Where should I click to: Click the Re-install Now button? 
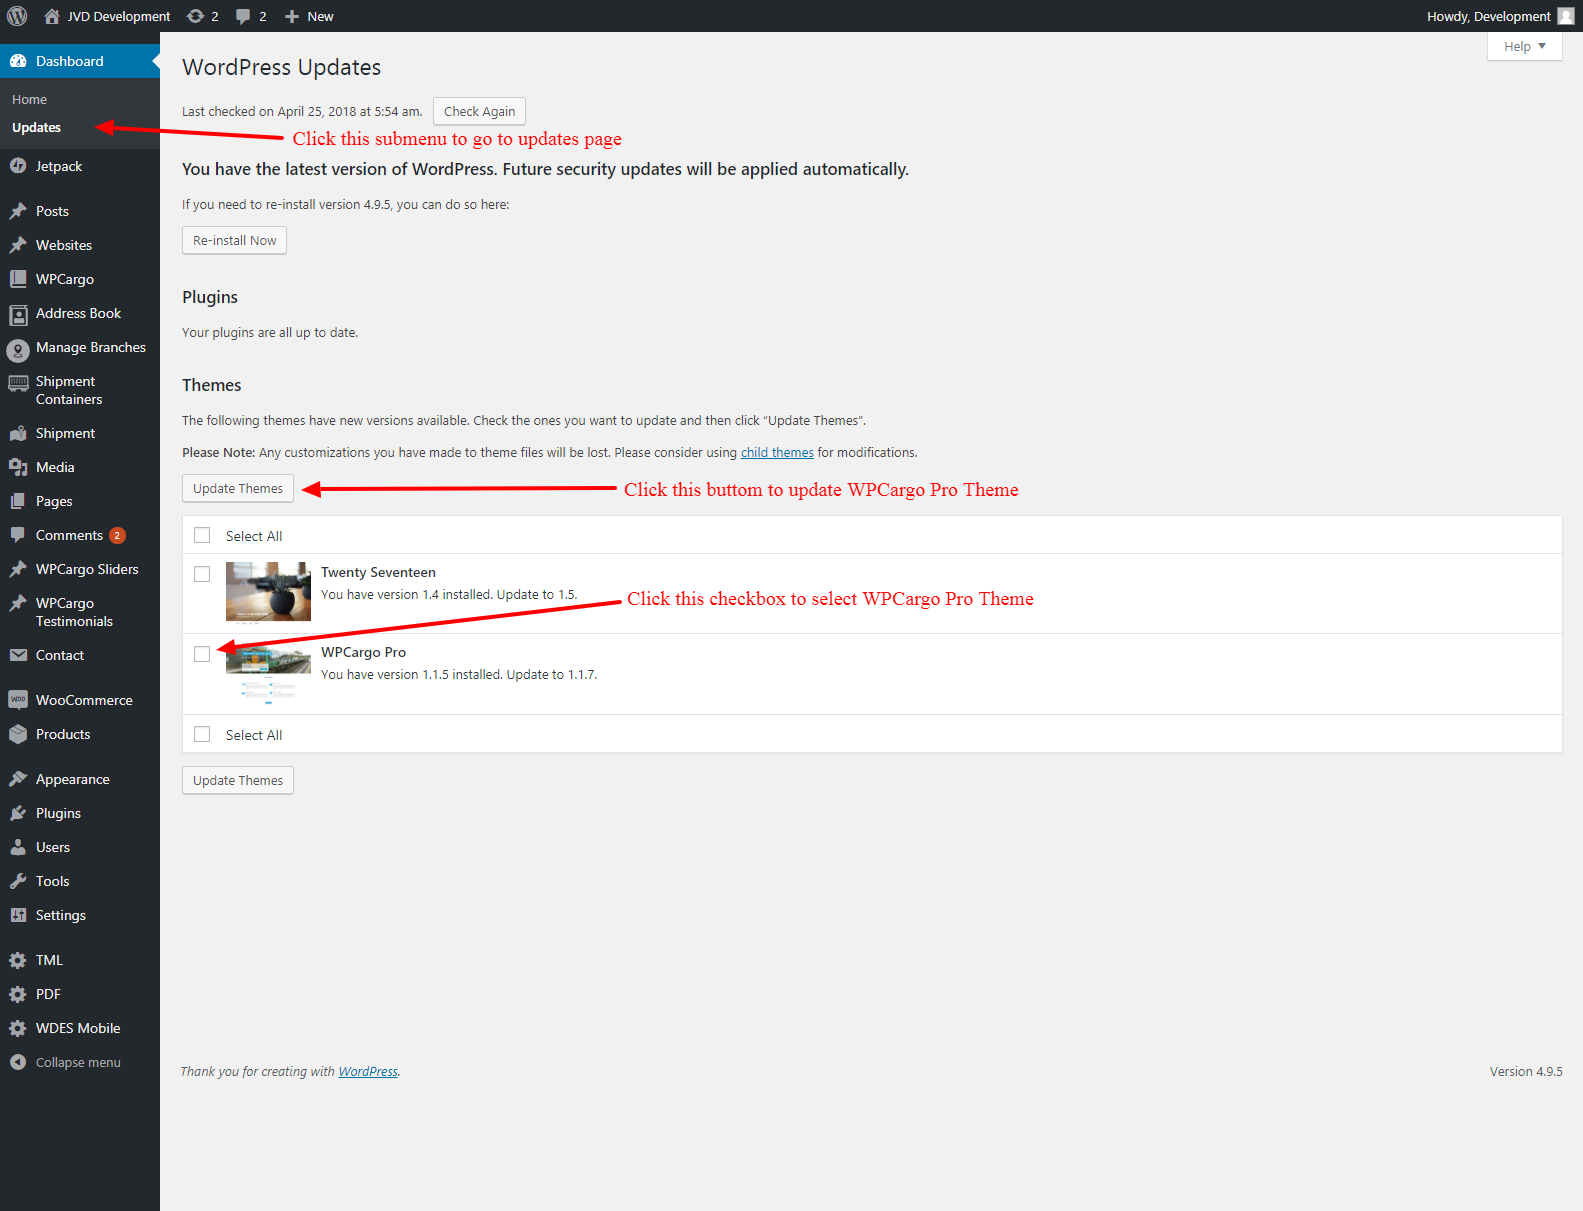pos(234,240)
